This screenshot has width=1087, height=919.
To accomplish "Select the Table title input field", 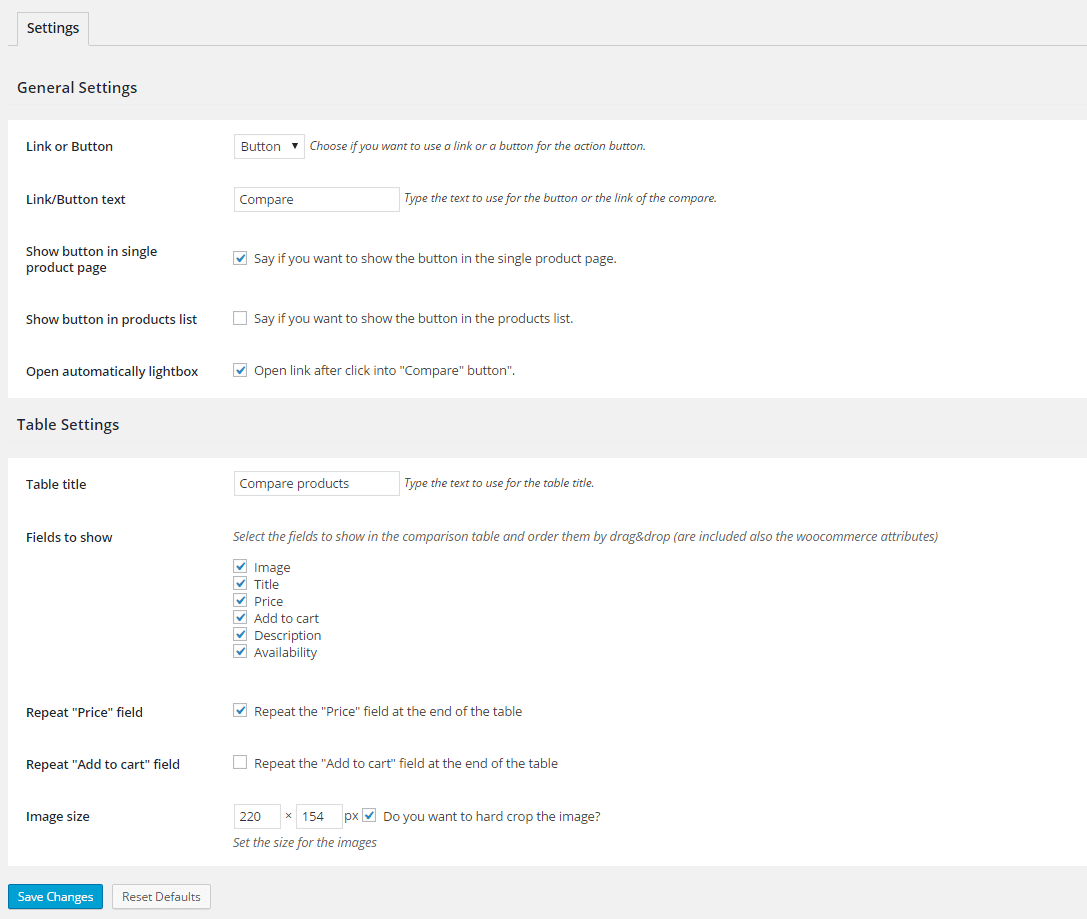I will click(x=316, y=483).
